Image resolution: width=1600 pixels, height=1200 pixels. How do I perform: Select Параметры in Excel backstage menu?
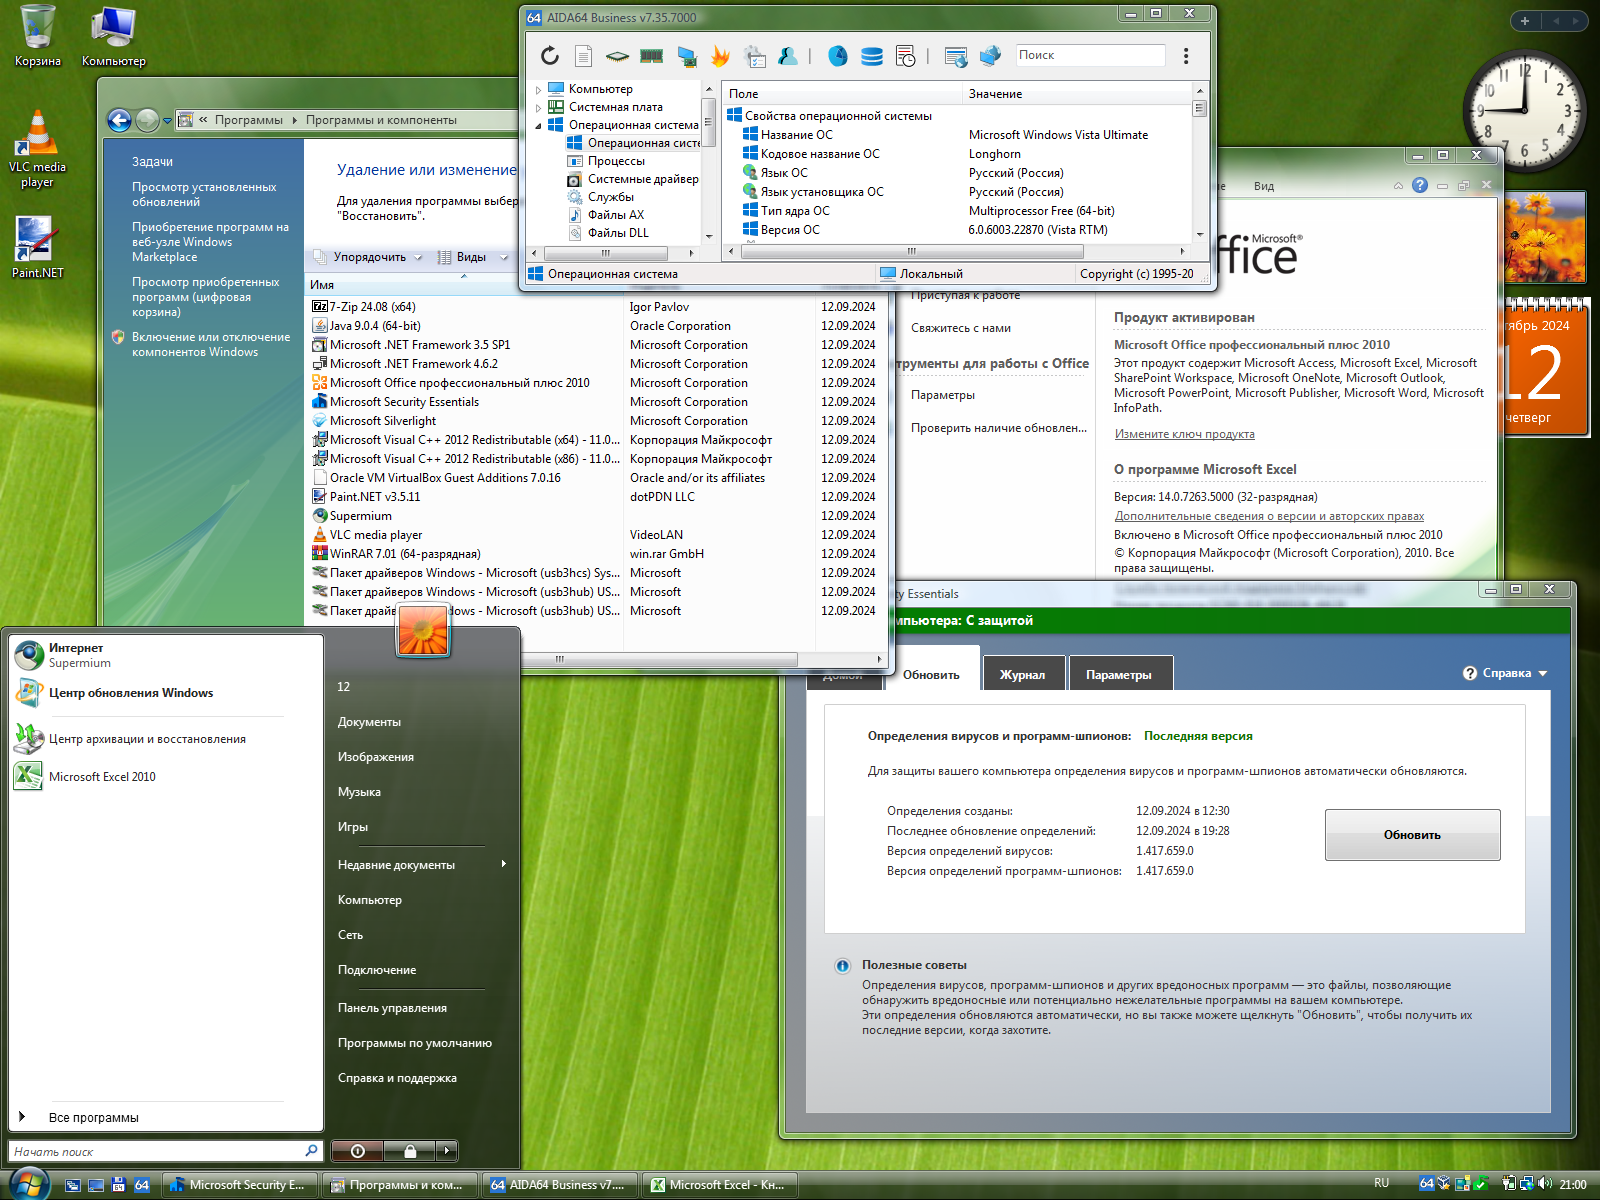tap(943, 395)
